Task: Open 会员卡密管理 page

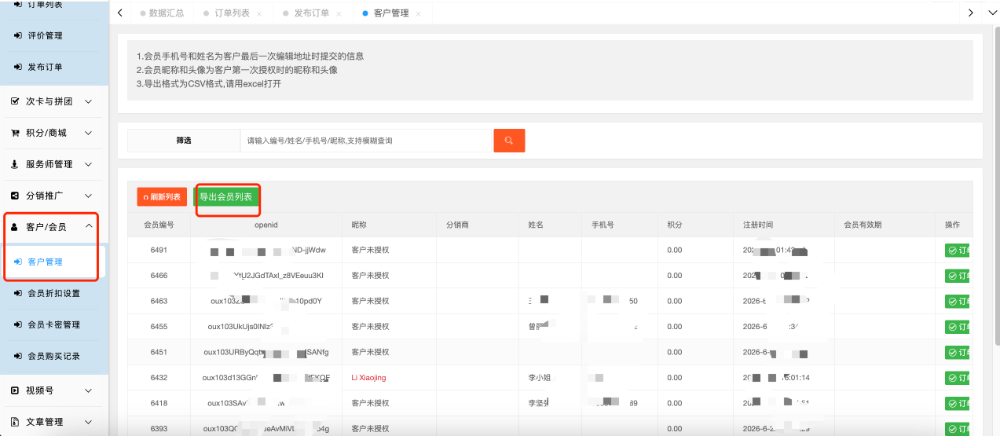Action: coord(54,324)
